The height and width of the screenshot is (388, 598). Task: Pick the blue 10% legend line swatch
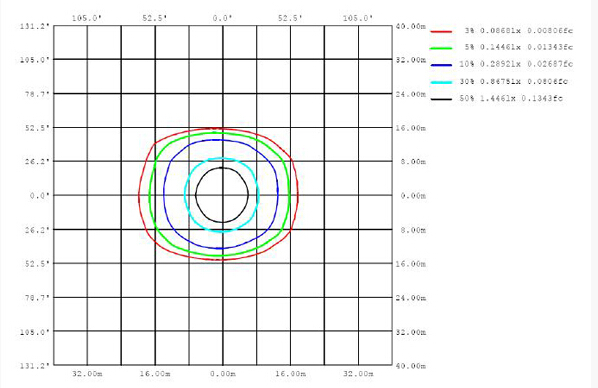click(441, 65)
